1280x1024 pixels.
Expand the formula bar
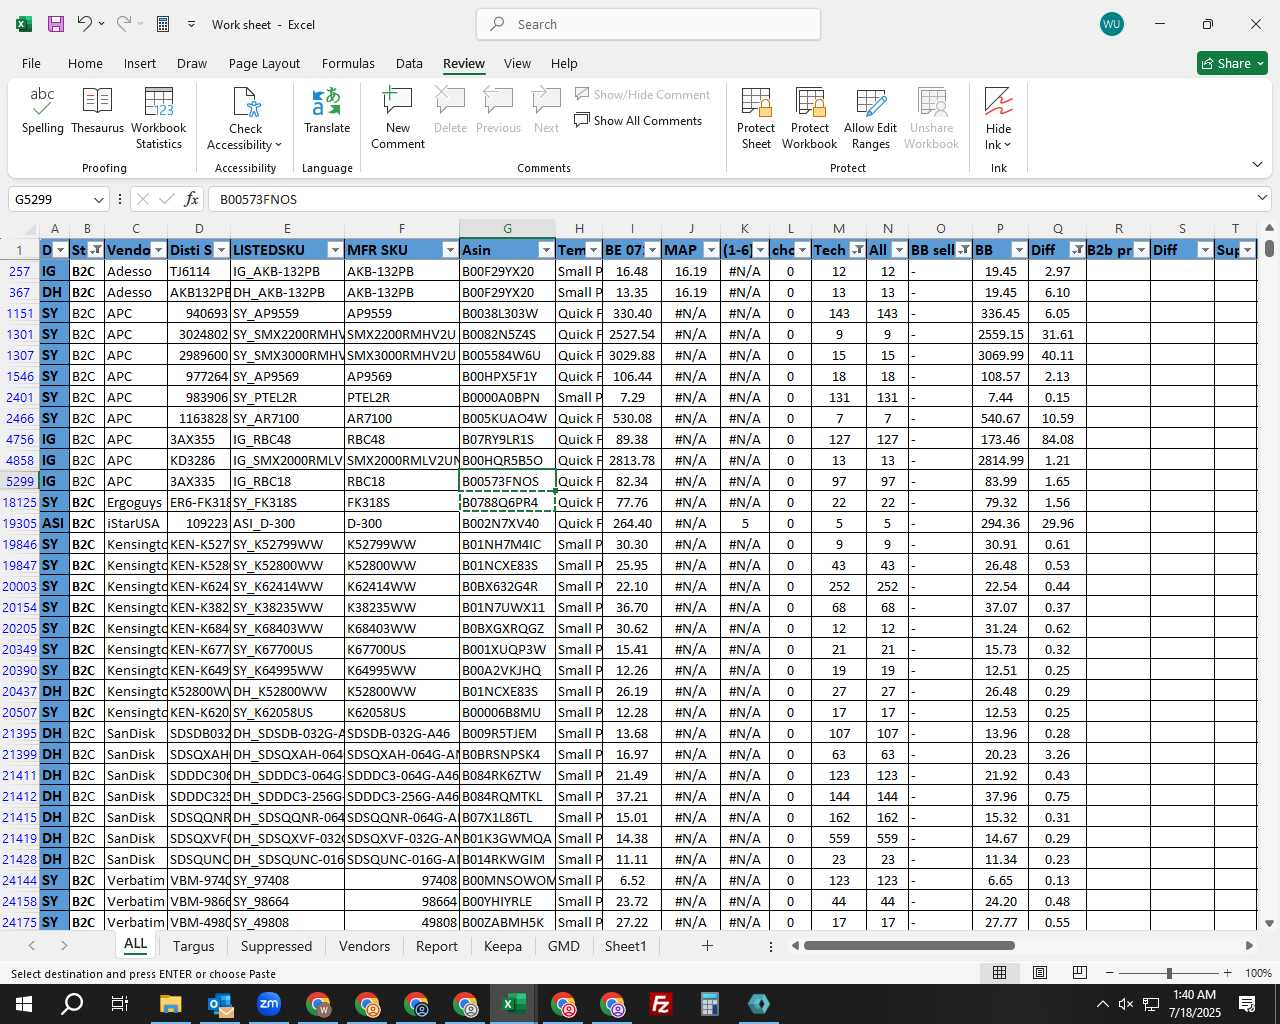(x=1262, y=198)
